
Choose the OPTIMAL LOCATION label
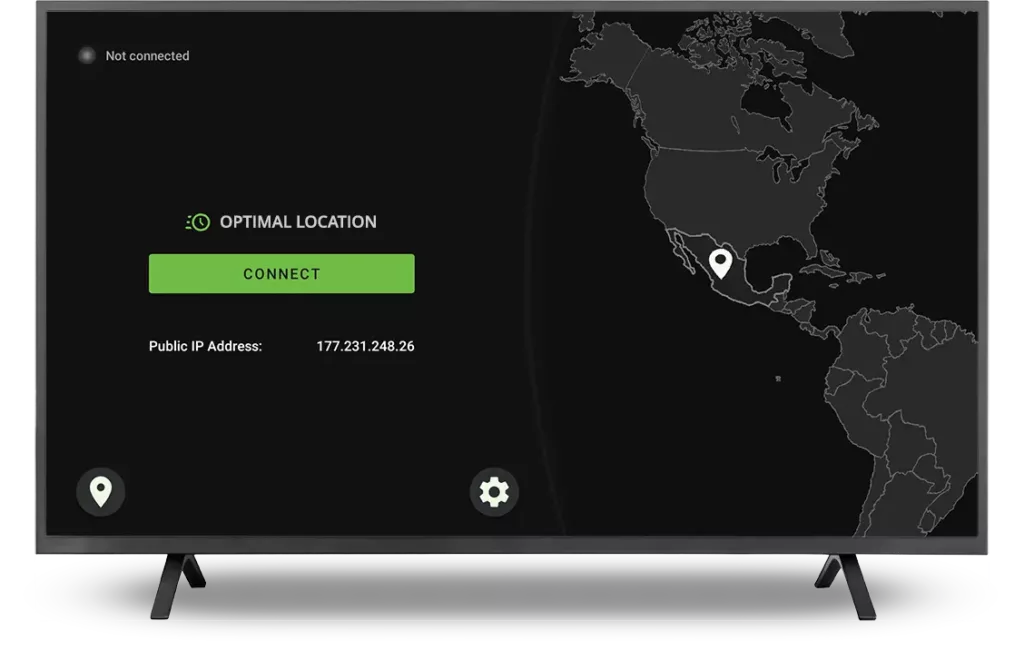point(298,222)
